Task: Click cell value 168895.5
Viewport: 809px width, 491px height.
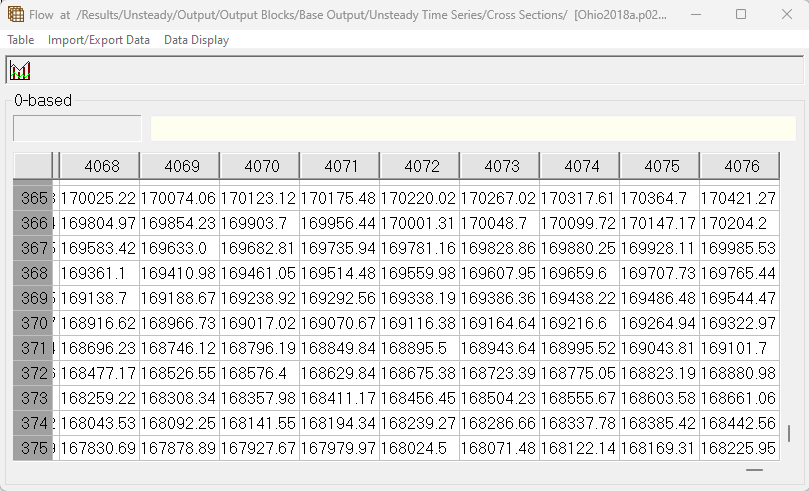Action: coord(418,348)
